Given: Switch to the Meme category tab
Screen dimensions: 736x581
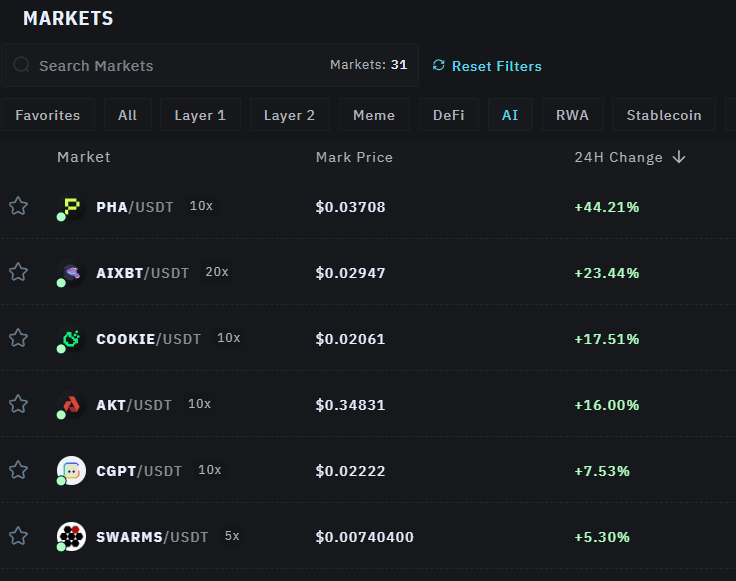Looking at the screenshot, I should pos(374,115).
